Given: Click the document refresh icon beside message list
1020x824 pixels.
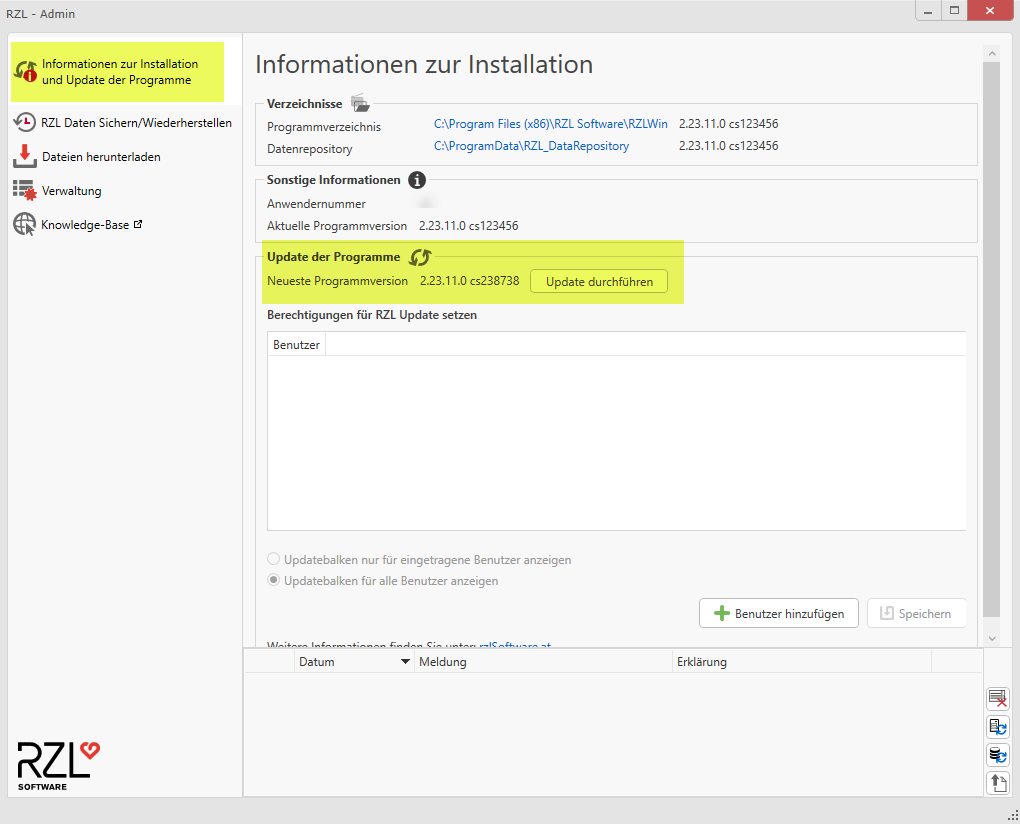Looking at the screenshot, I should point(997,727).
